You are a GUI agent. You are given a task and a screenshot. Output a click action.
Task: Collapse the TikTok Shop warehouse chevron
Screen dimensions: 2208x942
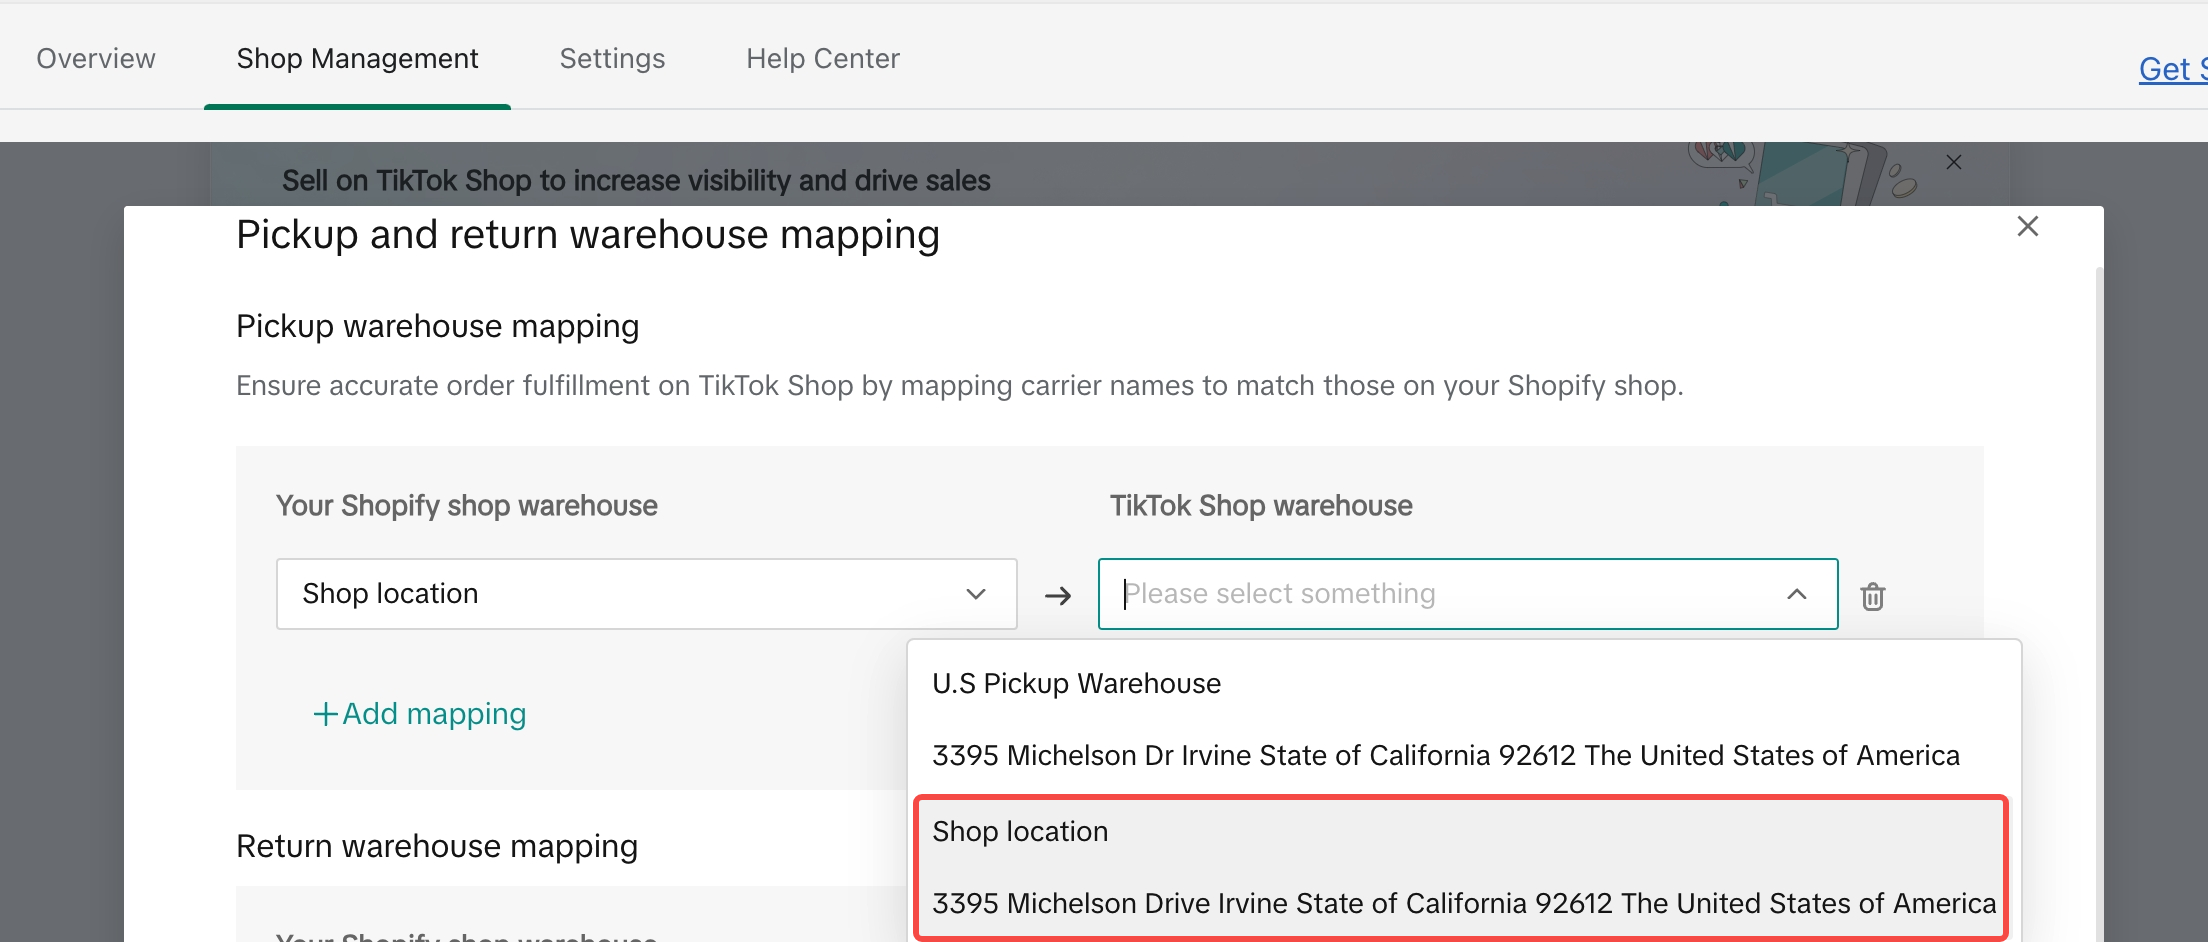pyautogui.click(x=1796, y=595)
